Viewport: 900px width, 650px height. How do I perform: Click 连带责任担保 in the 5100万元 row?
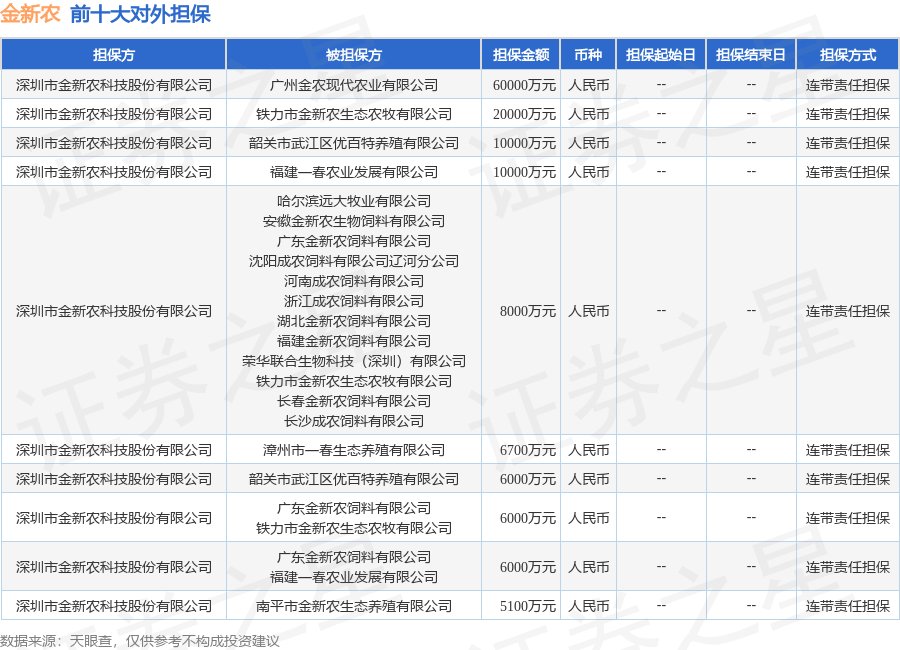[x=848, y=606]
